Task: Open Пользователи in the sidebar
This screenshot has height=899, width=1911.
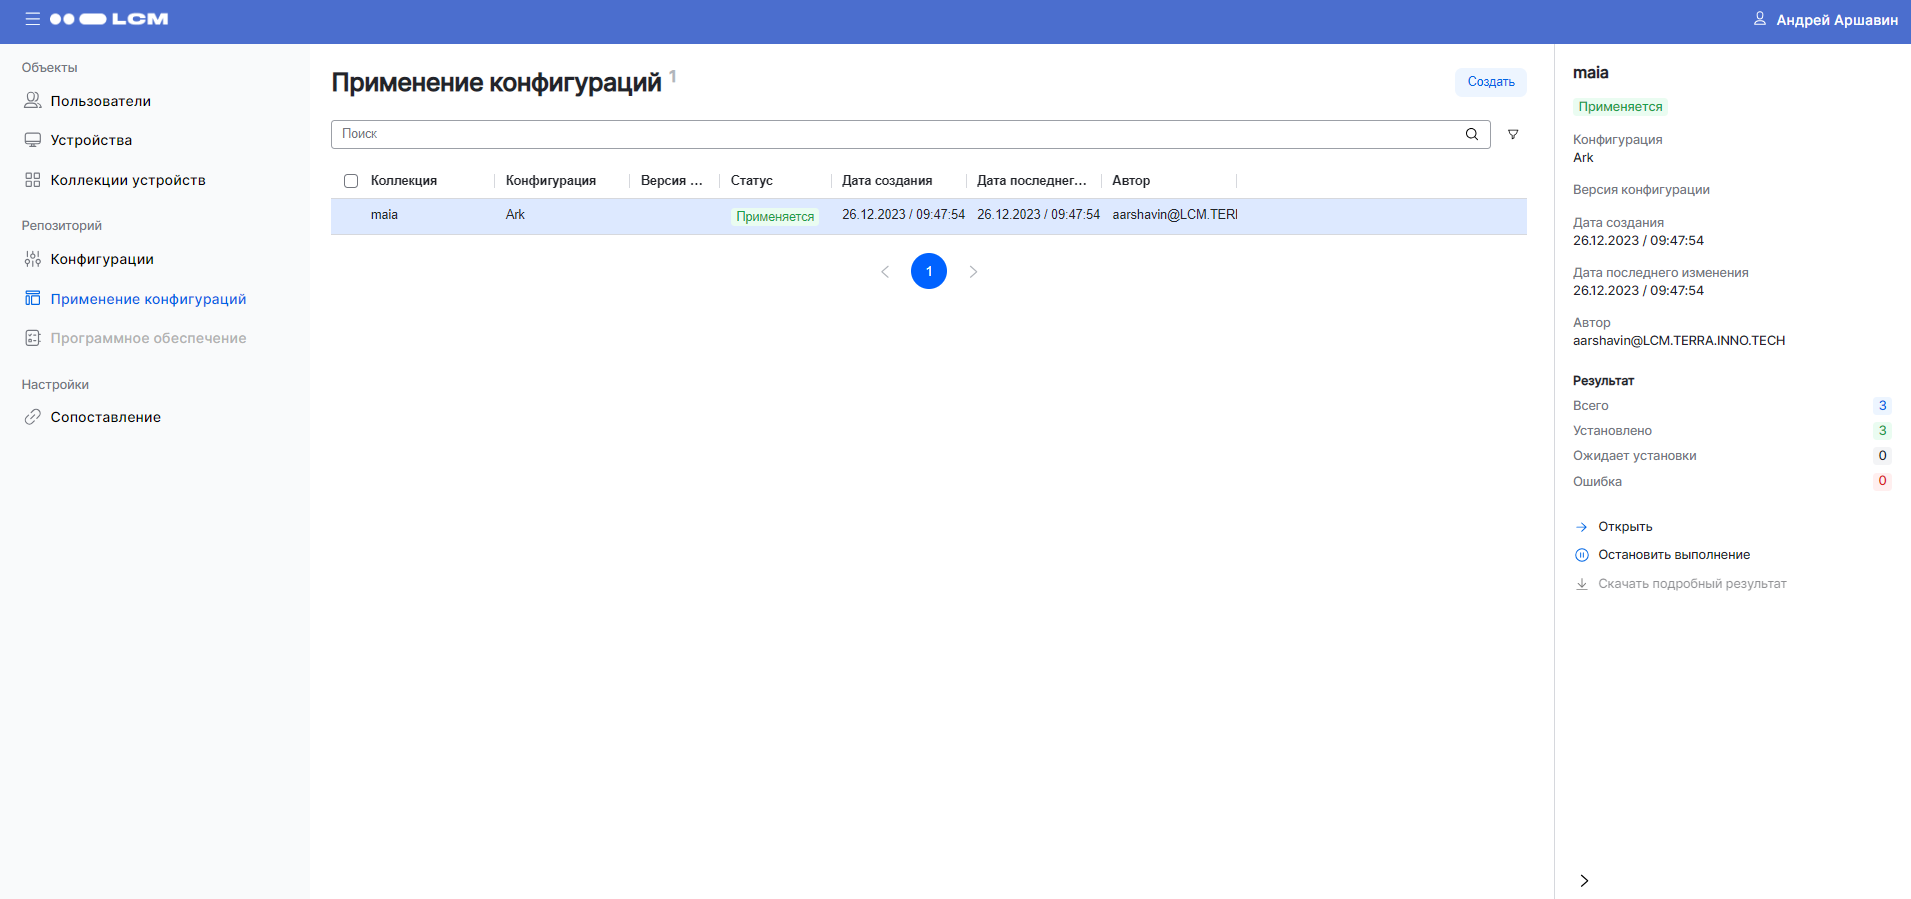Action: tap(100, 101)
